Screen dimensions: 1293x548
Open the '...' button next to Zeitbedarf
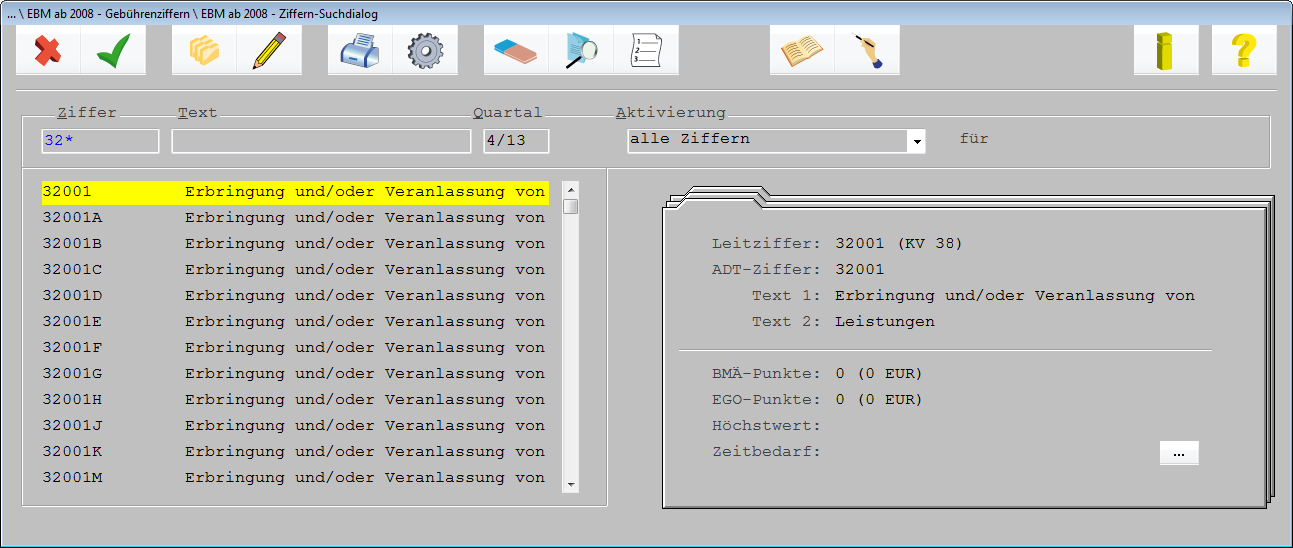click(x=1179, y=453)
